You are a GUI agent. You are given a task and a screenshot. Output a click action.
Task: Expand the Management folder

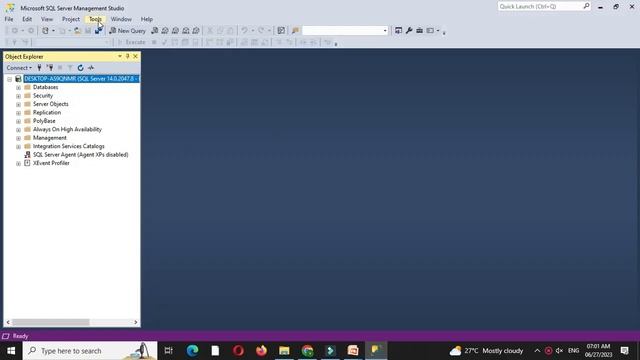(18, 138)
